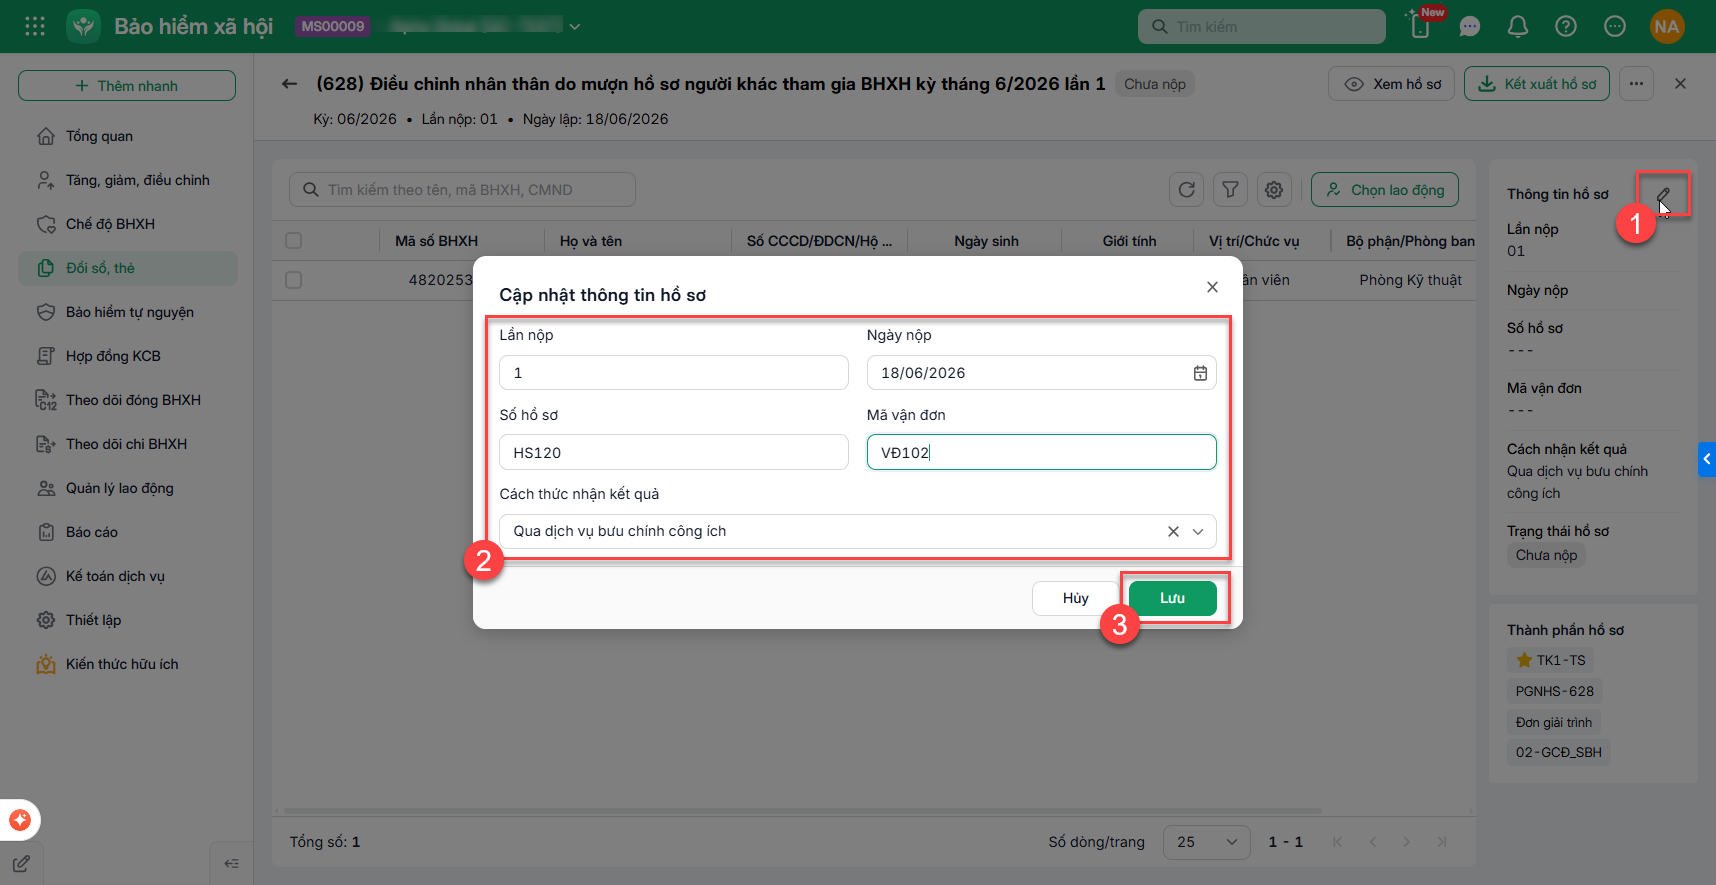Click Kết xuất hồ sơ button
1716x885 pixels.
(1537, 84)
